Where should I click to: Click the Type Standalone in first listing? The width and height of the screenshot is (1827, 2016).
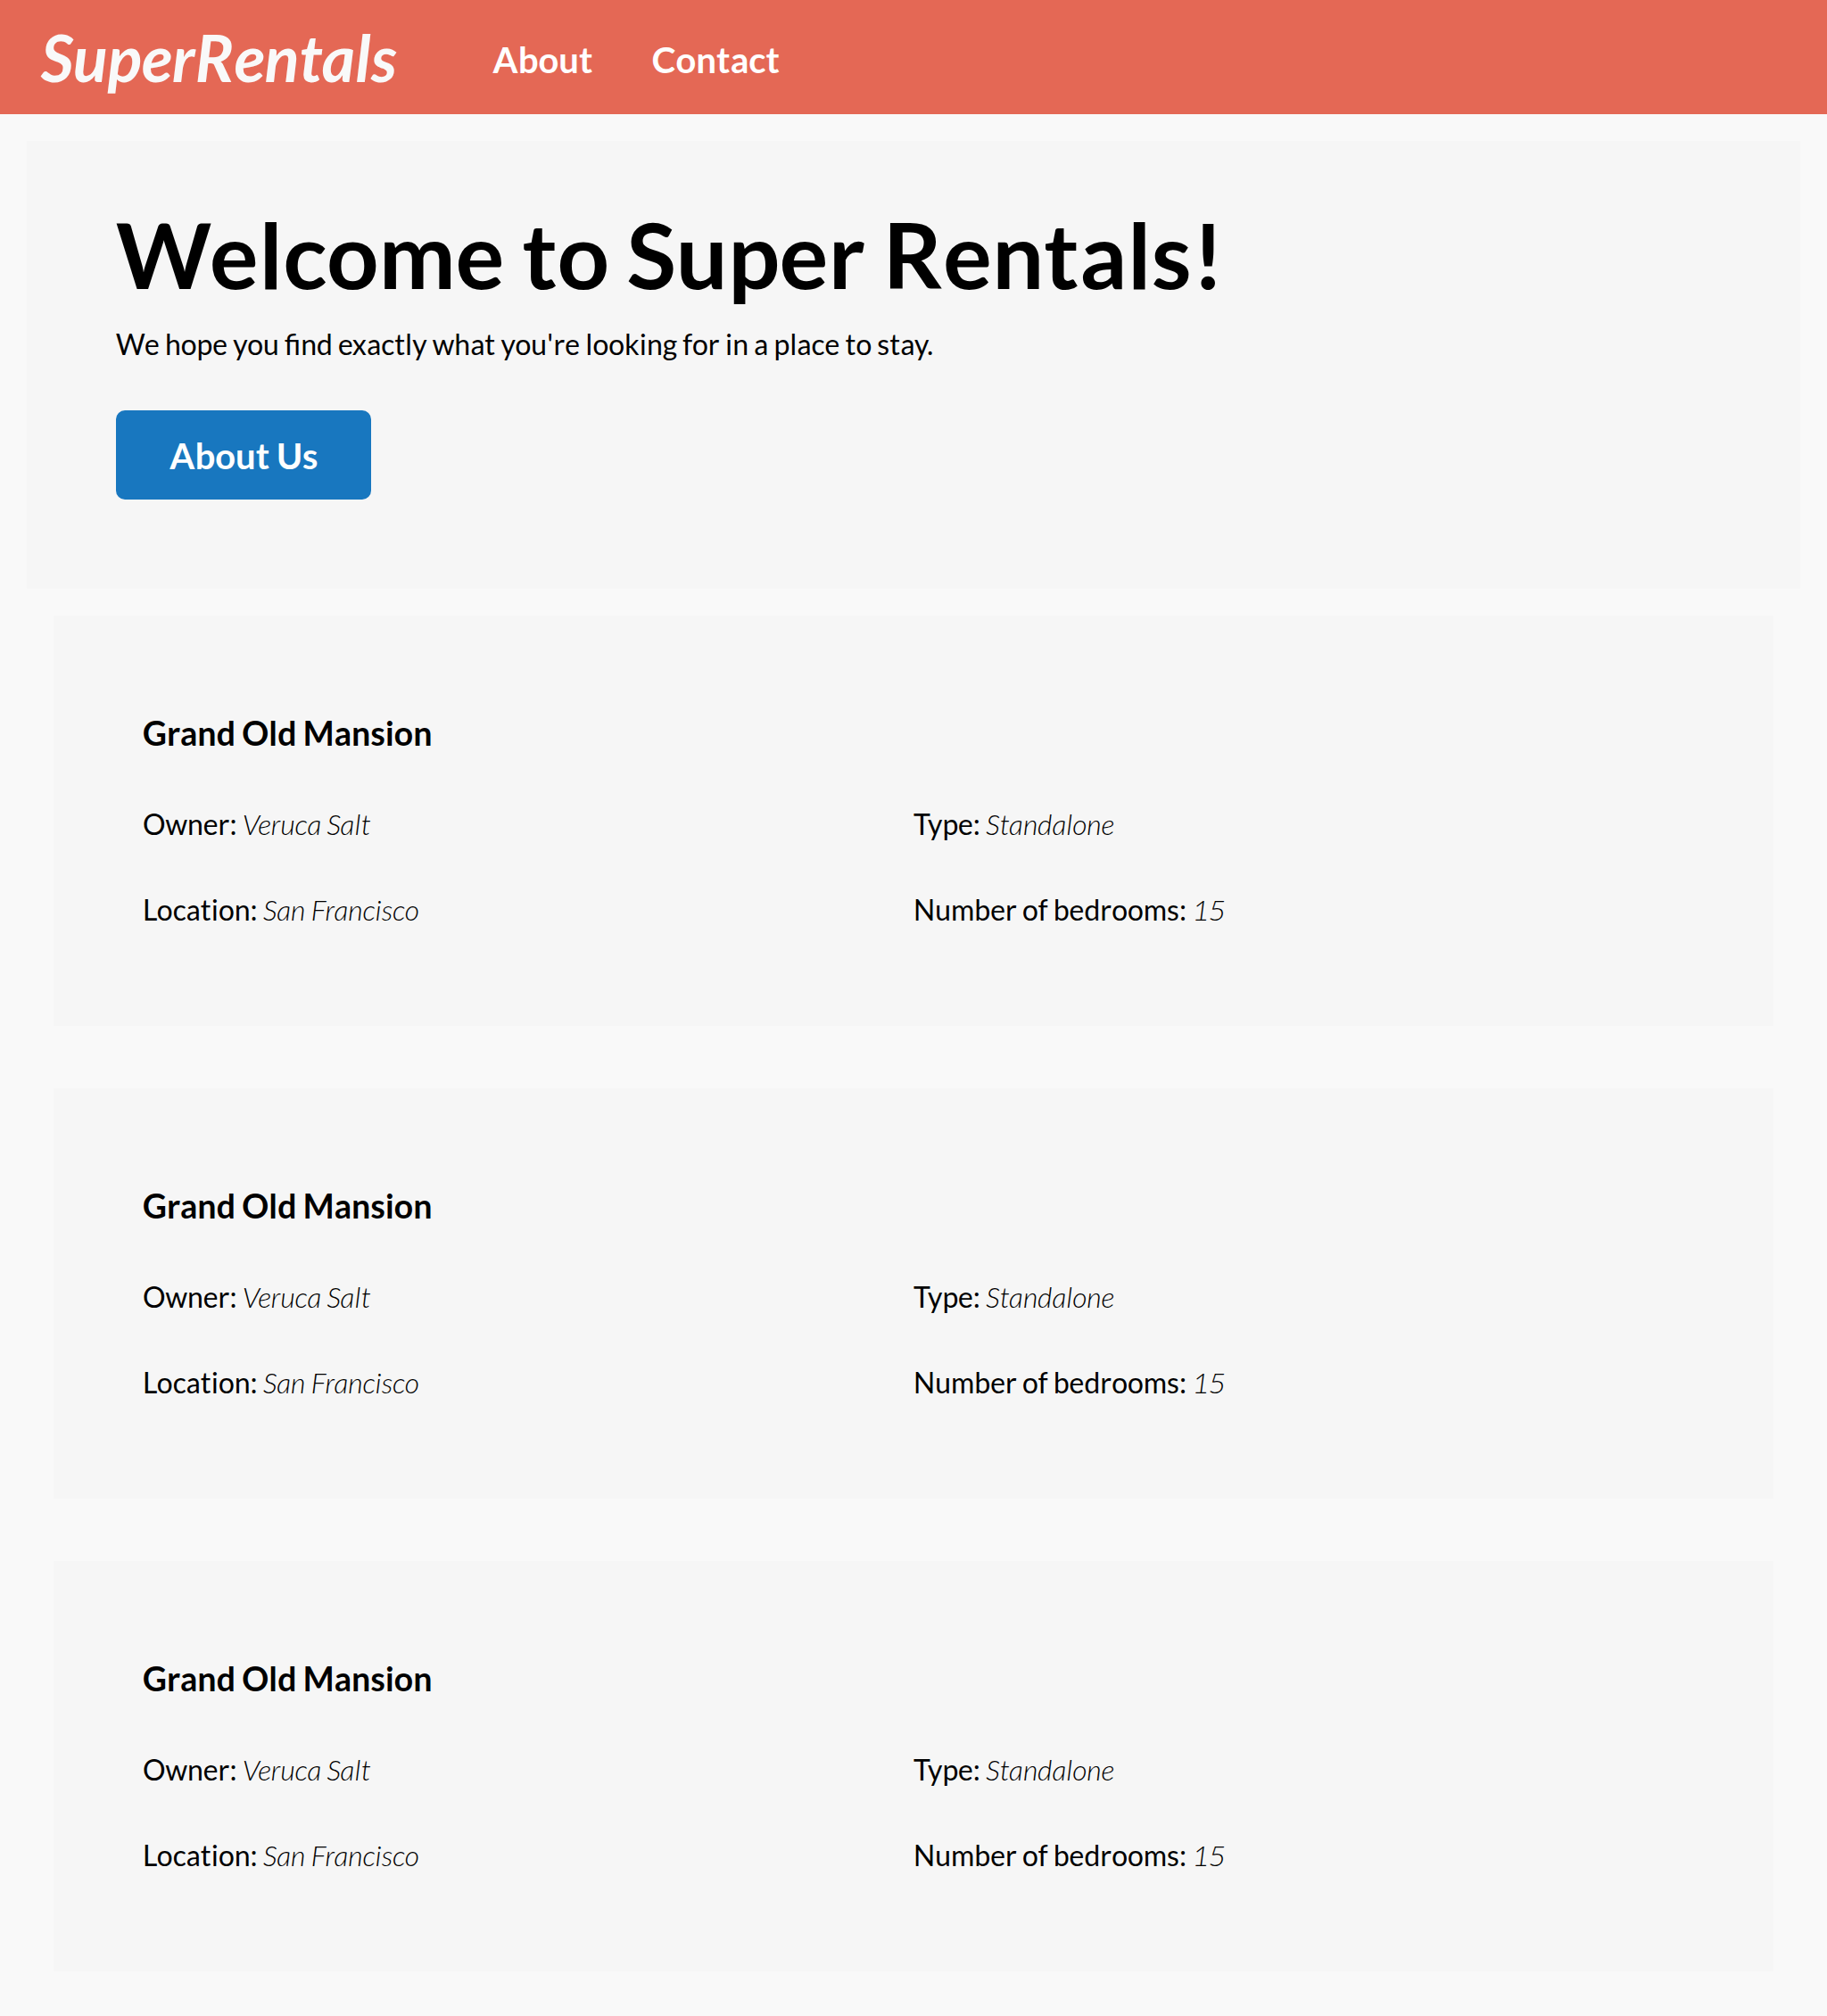pyautogui.click(x=1049, y=826)
